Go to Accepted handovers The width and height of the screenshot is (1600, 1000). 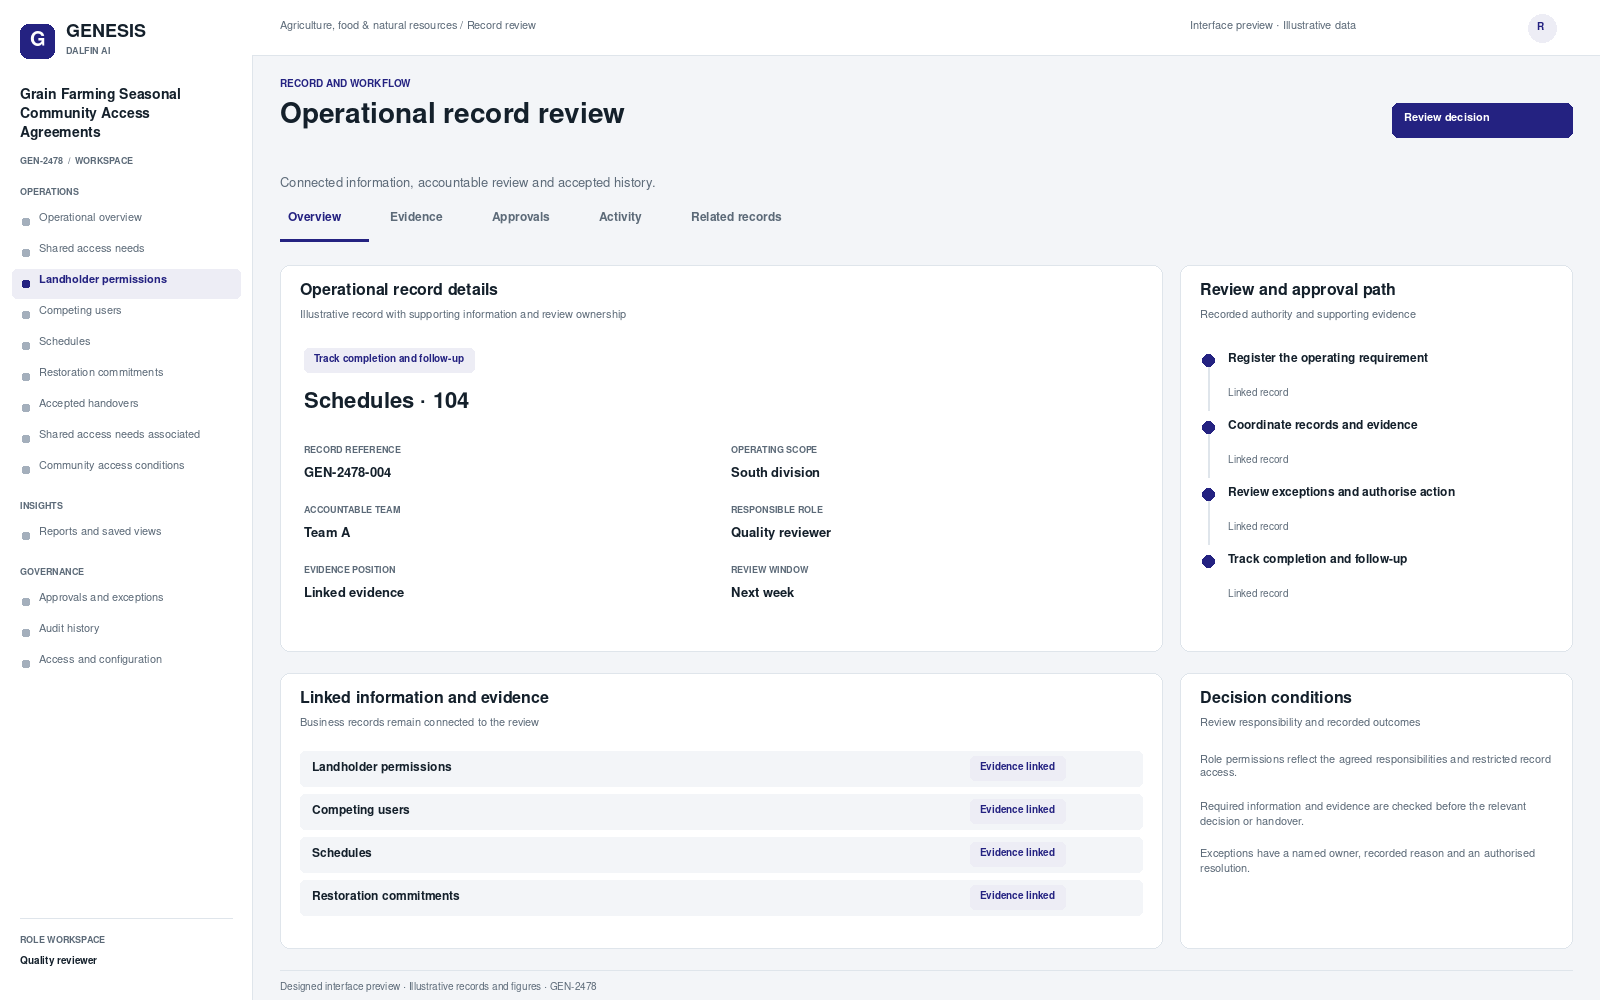pyautogui.click(x=126, y=404)
